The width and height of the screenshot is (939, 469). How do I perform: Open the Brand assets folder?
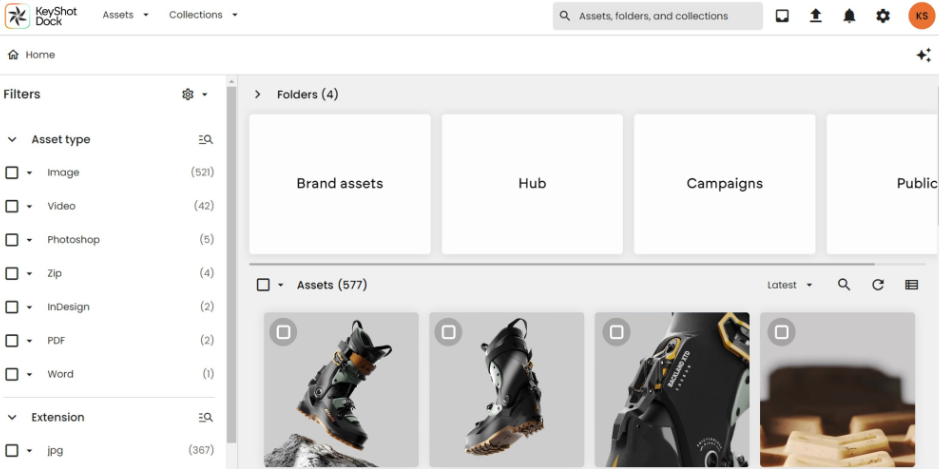pyautogui.click(x=340, y=184)
